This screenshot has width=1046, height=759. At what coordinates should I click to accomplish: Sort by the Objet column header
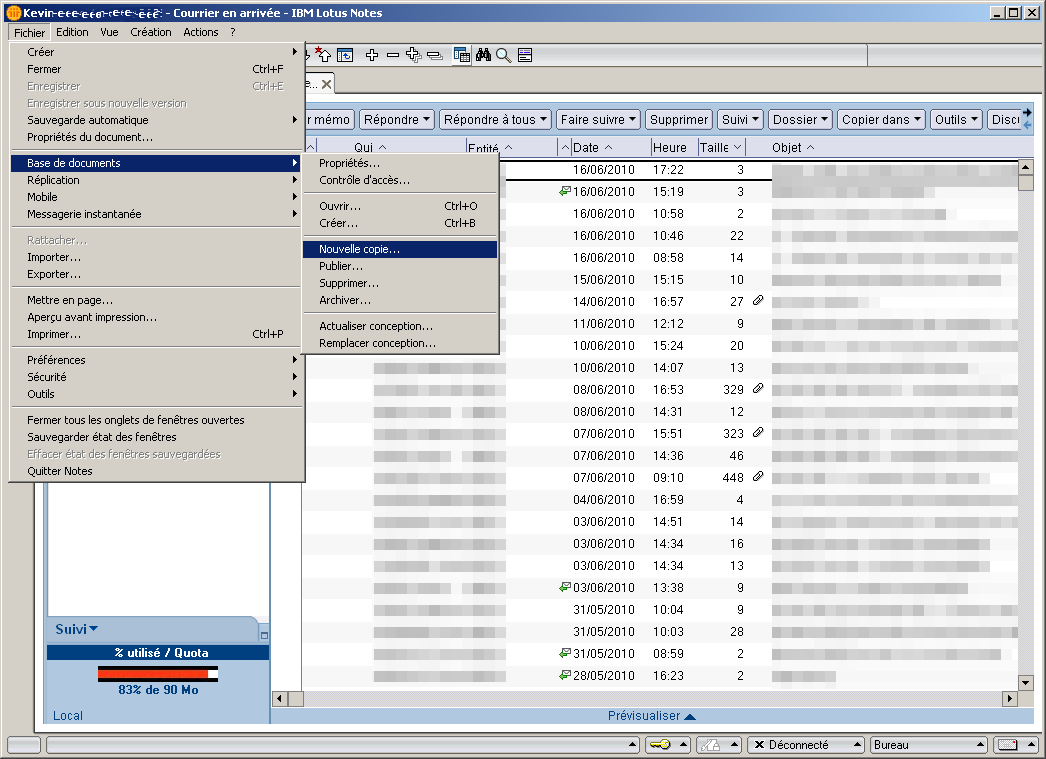pos(793,147)
